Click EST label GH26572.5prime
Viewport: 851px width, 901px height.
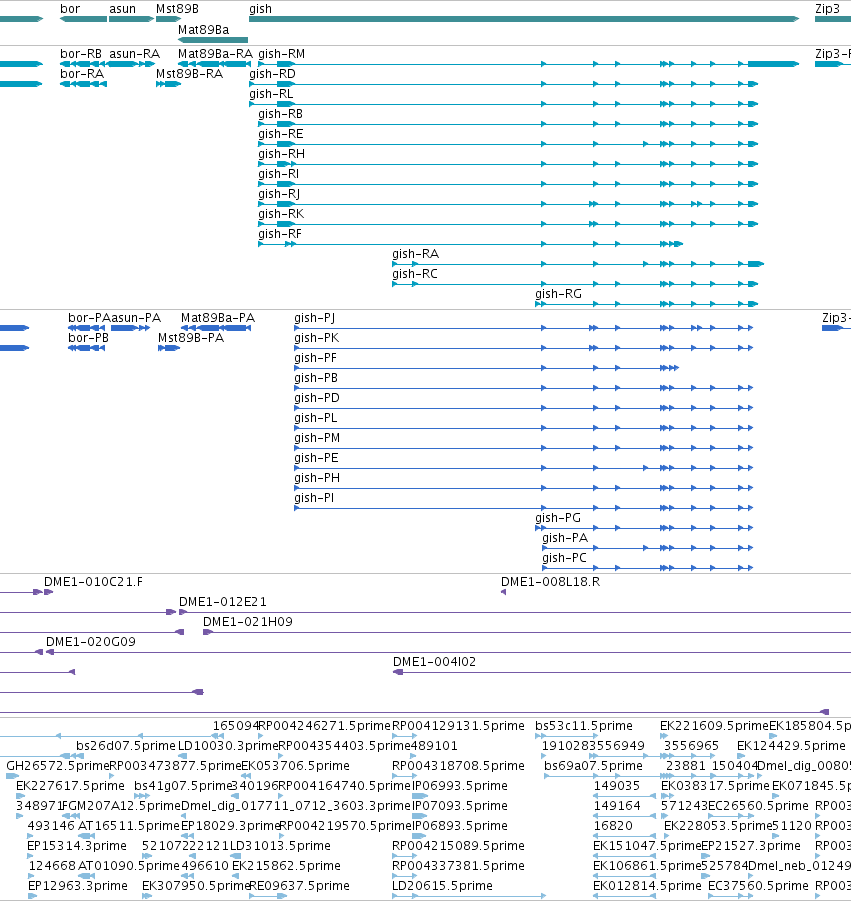pos(57,767)
